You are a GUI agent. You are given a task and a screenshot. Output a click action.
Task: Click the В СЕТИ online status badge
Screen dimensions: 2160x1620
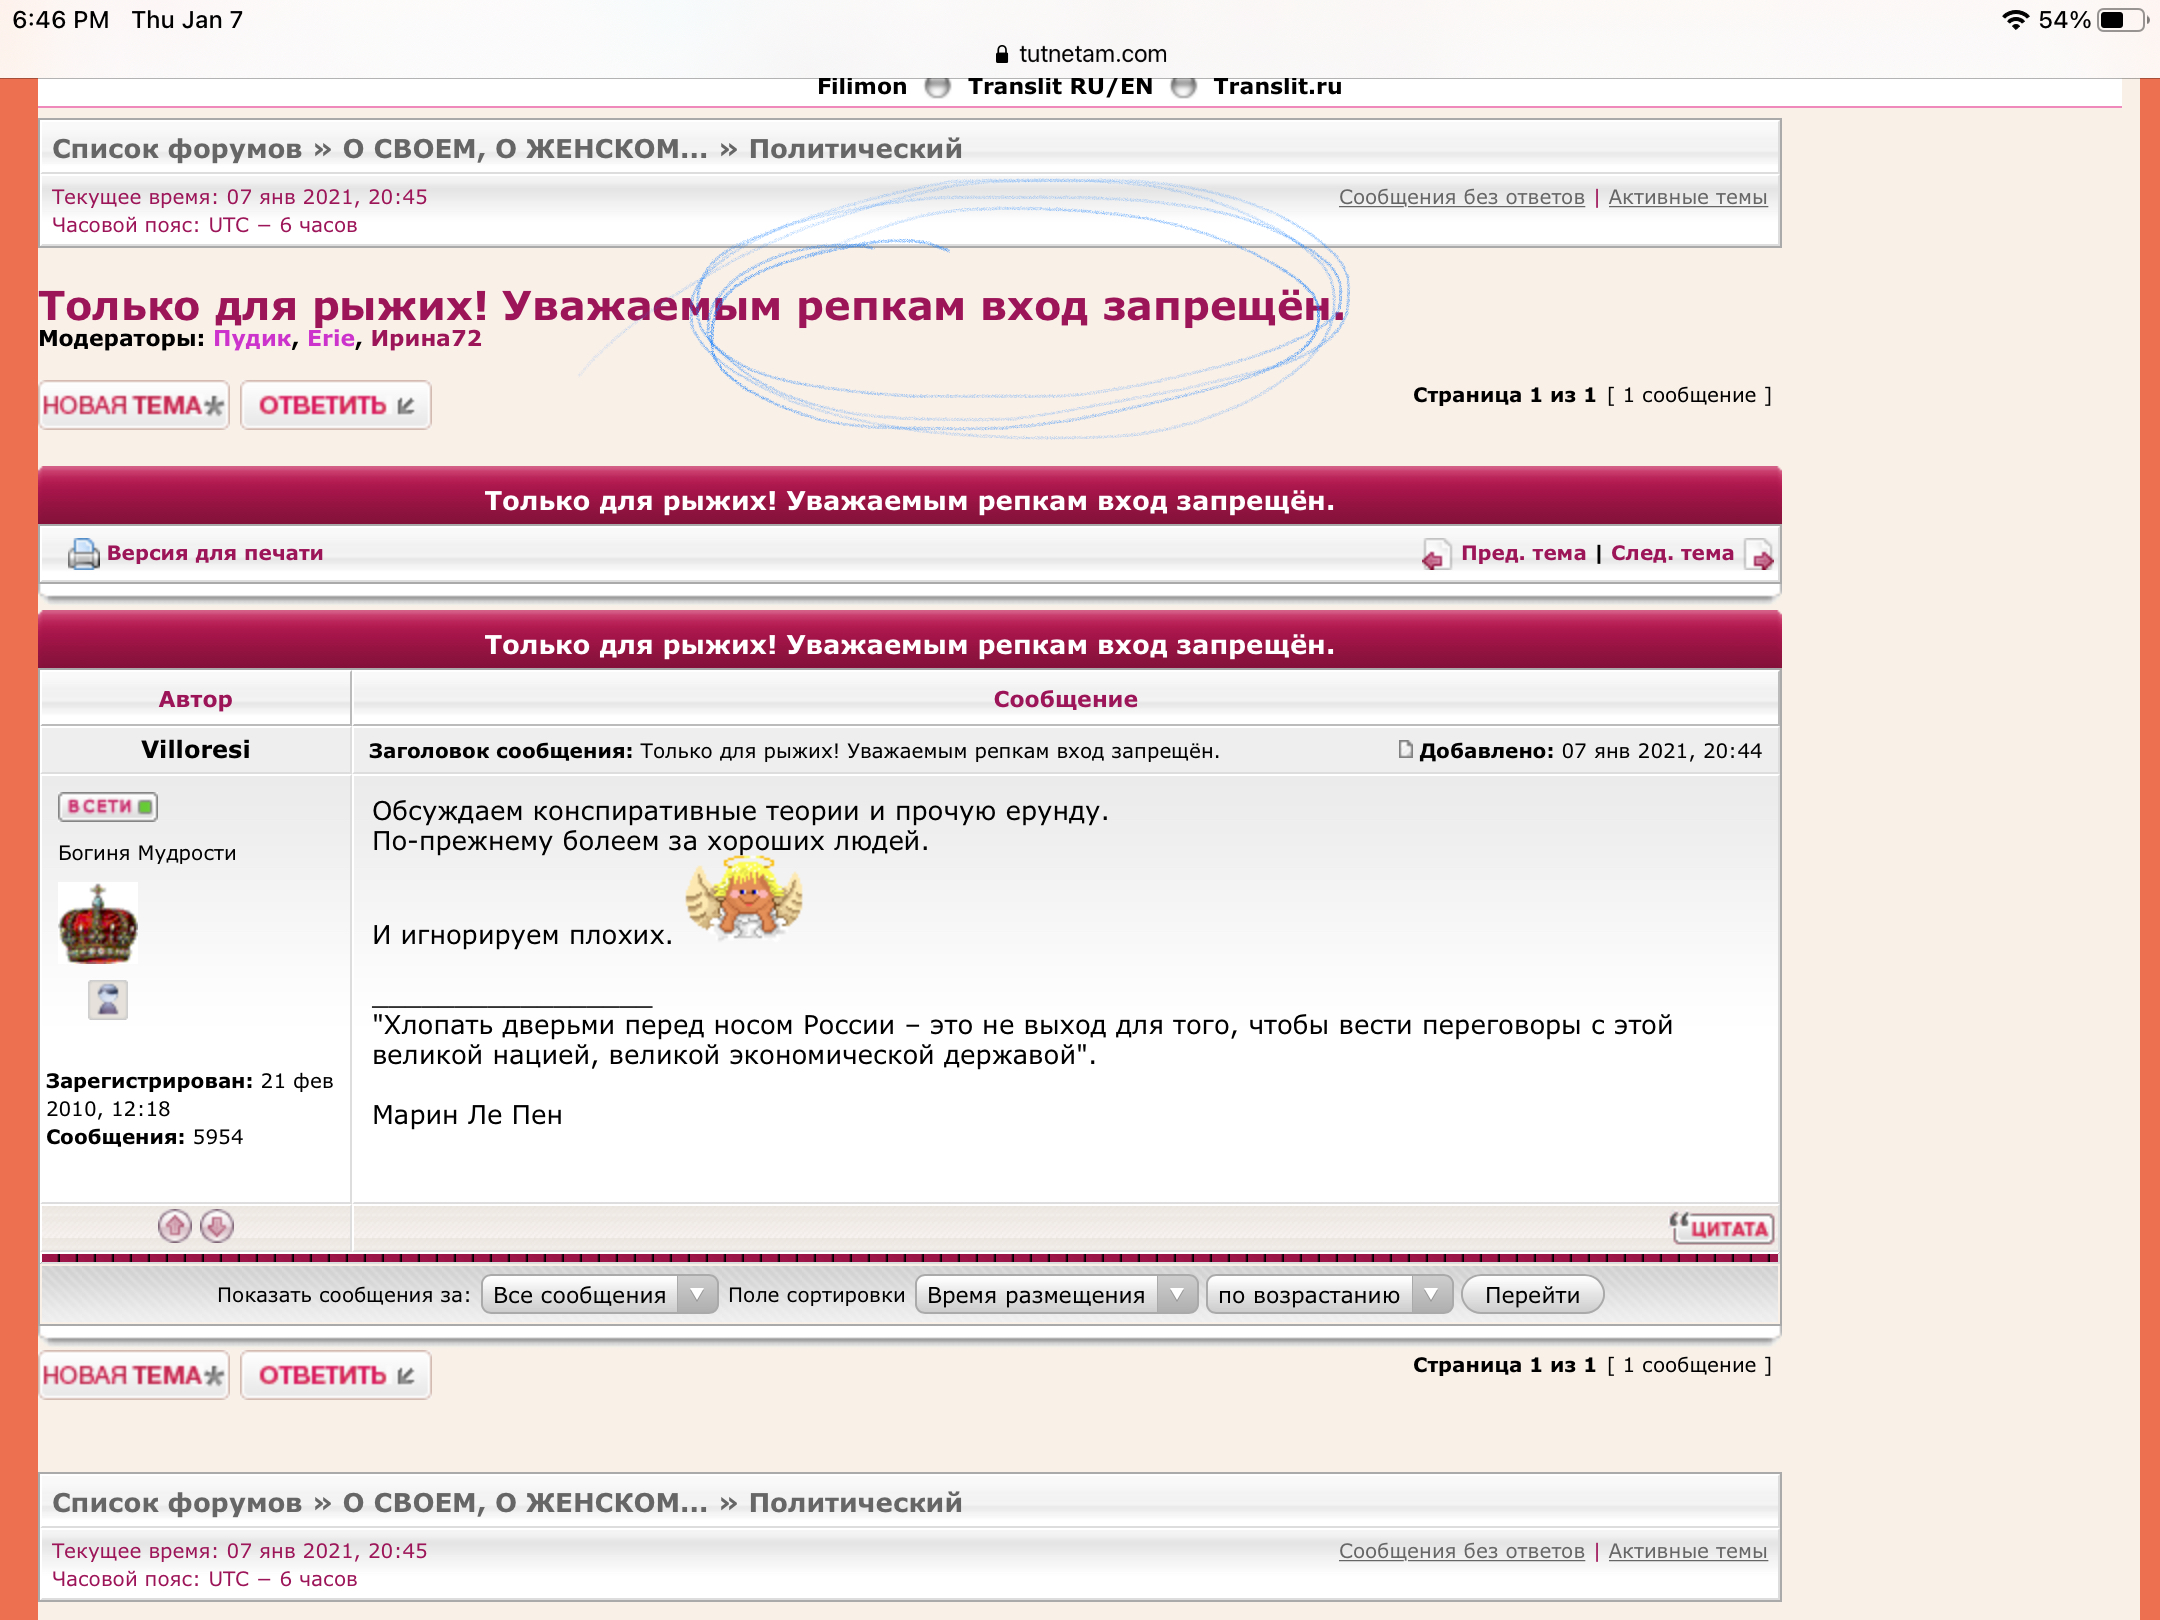108,806
